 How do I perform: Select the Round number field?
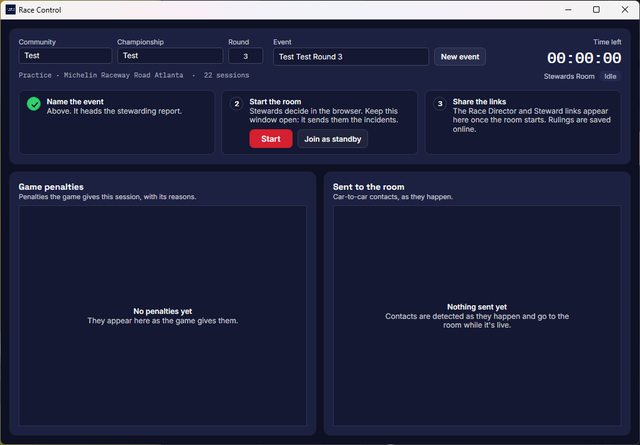click(245, 56)
